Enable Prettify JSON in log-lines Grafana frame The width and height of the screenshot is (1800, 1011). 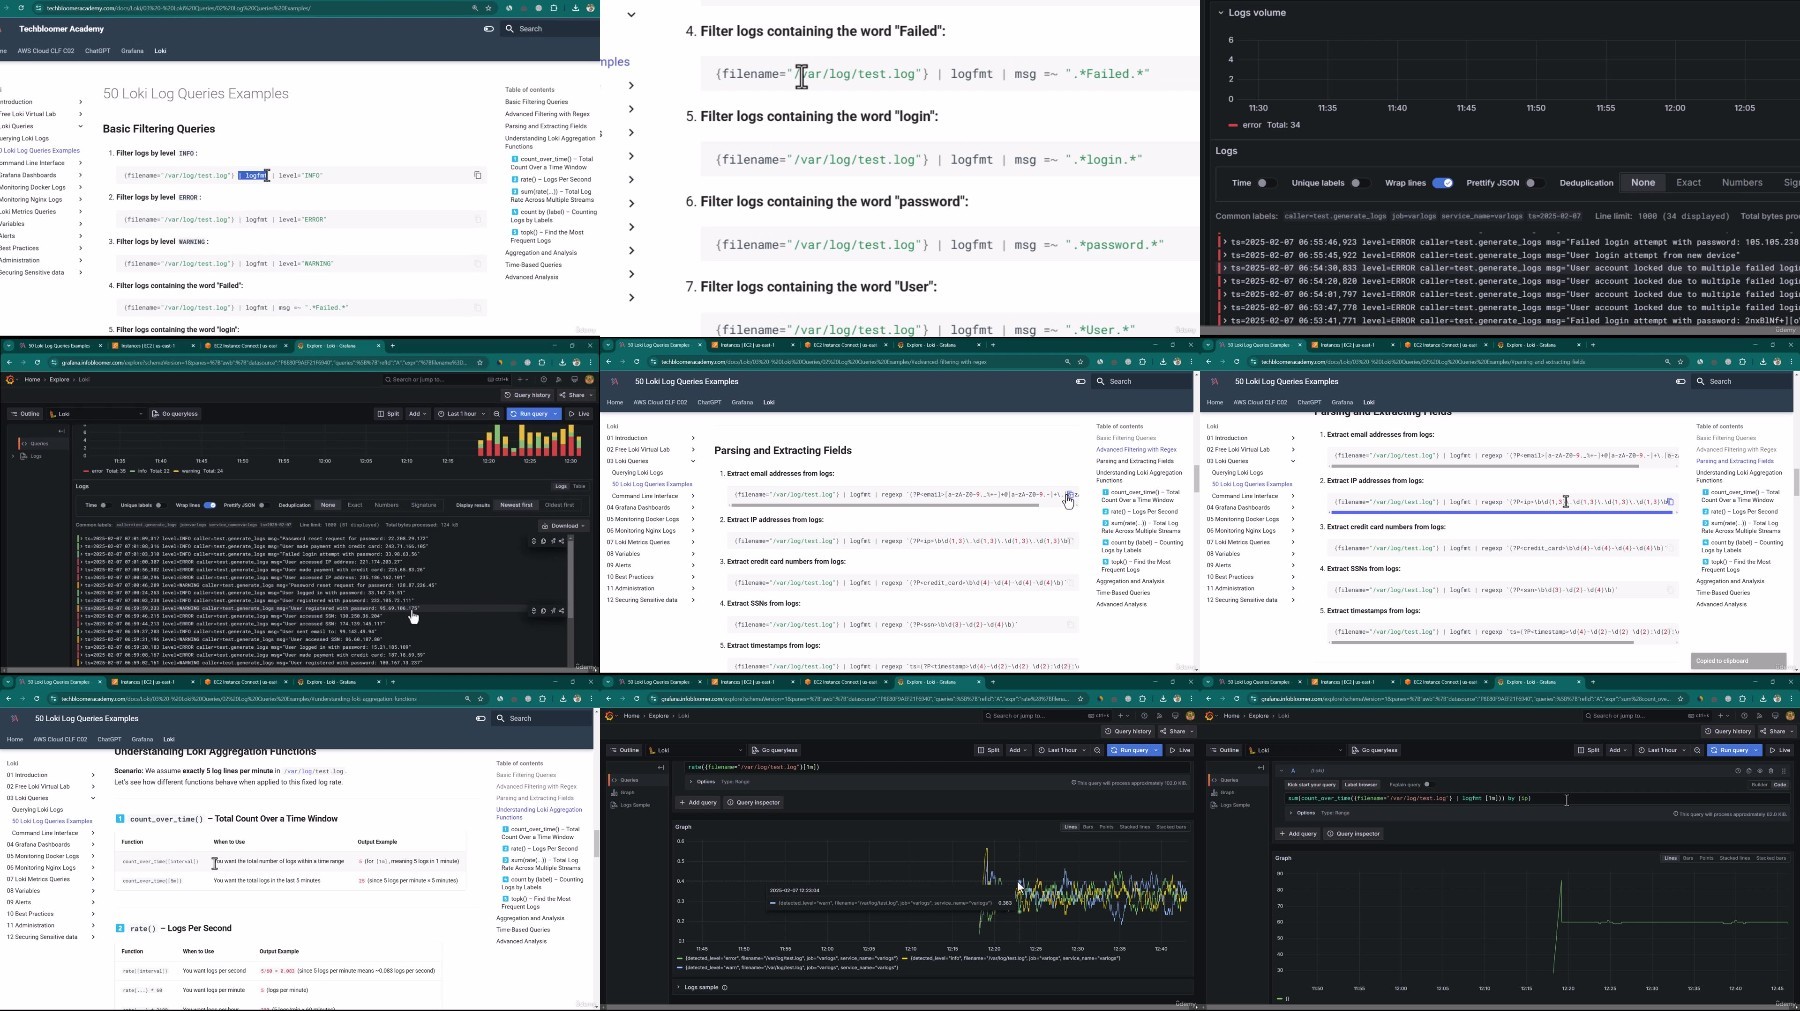[262, 505]
